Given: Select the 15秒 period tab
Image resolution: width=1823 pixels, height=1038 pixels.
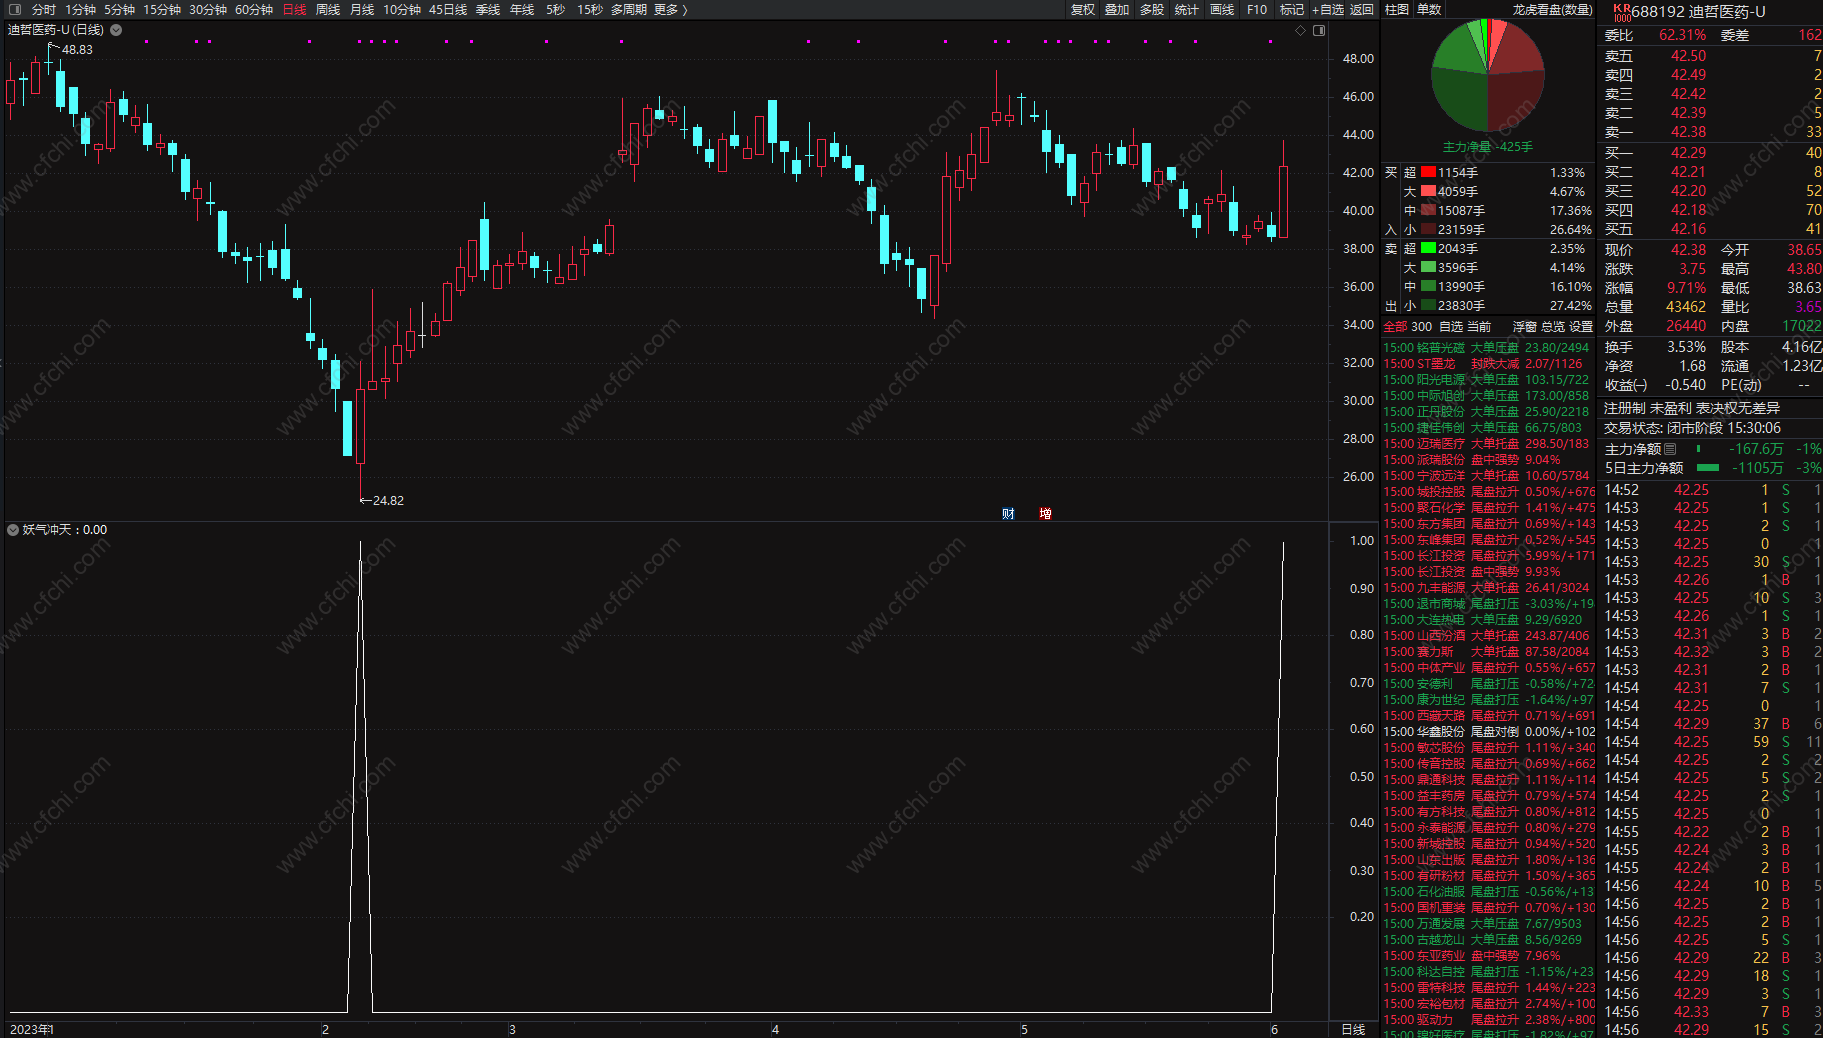Looking at the screenshot, I should [590, 9].
